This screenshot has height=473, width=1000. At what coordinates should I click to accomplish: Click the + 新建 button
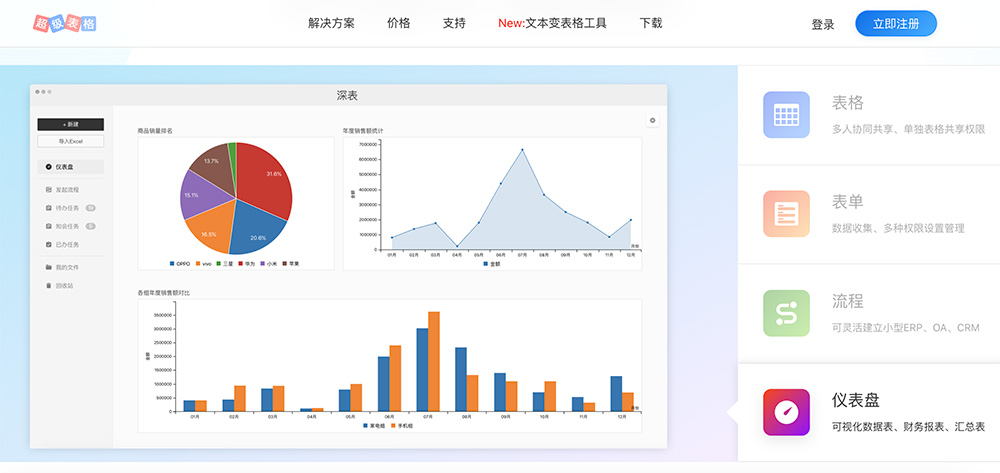71,124
